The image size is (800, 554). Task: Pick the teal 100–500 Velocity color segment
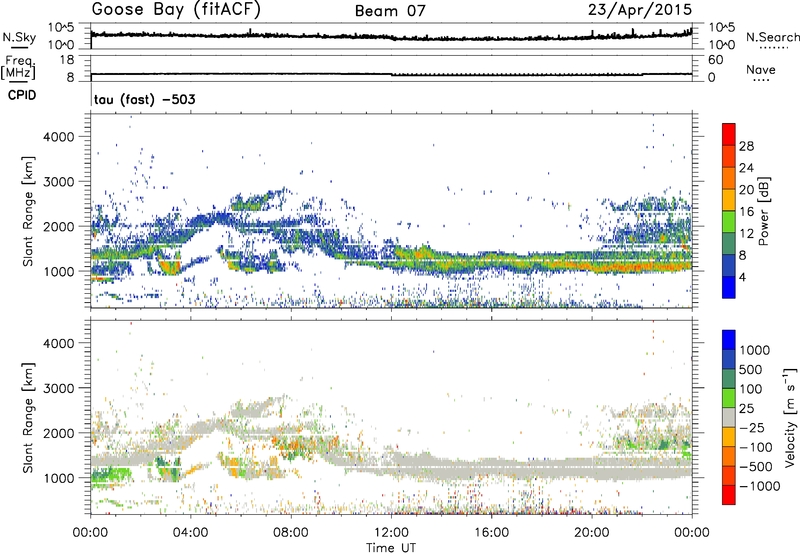coord(729,379)
